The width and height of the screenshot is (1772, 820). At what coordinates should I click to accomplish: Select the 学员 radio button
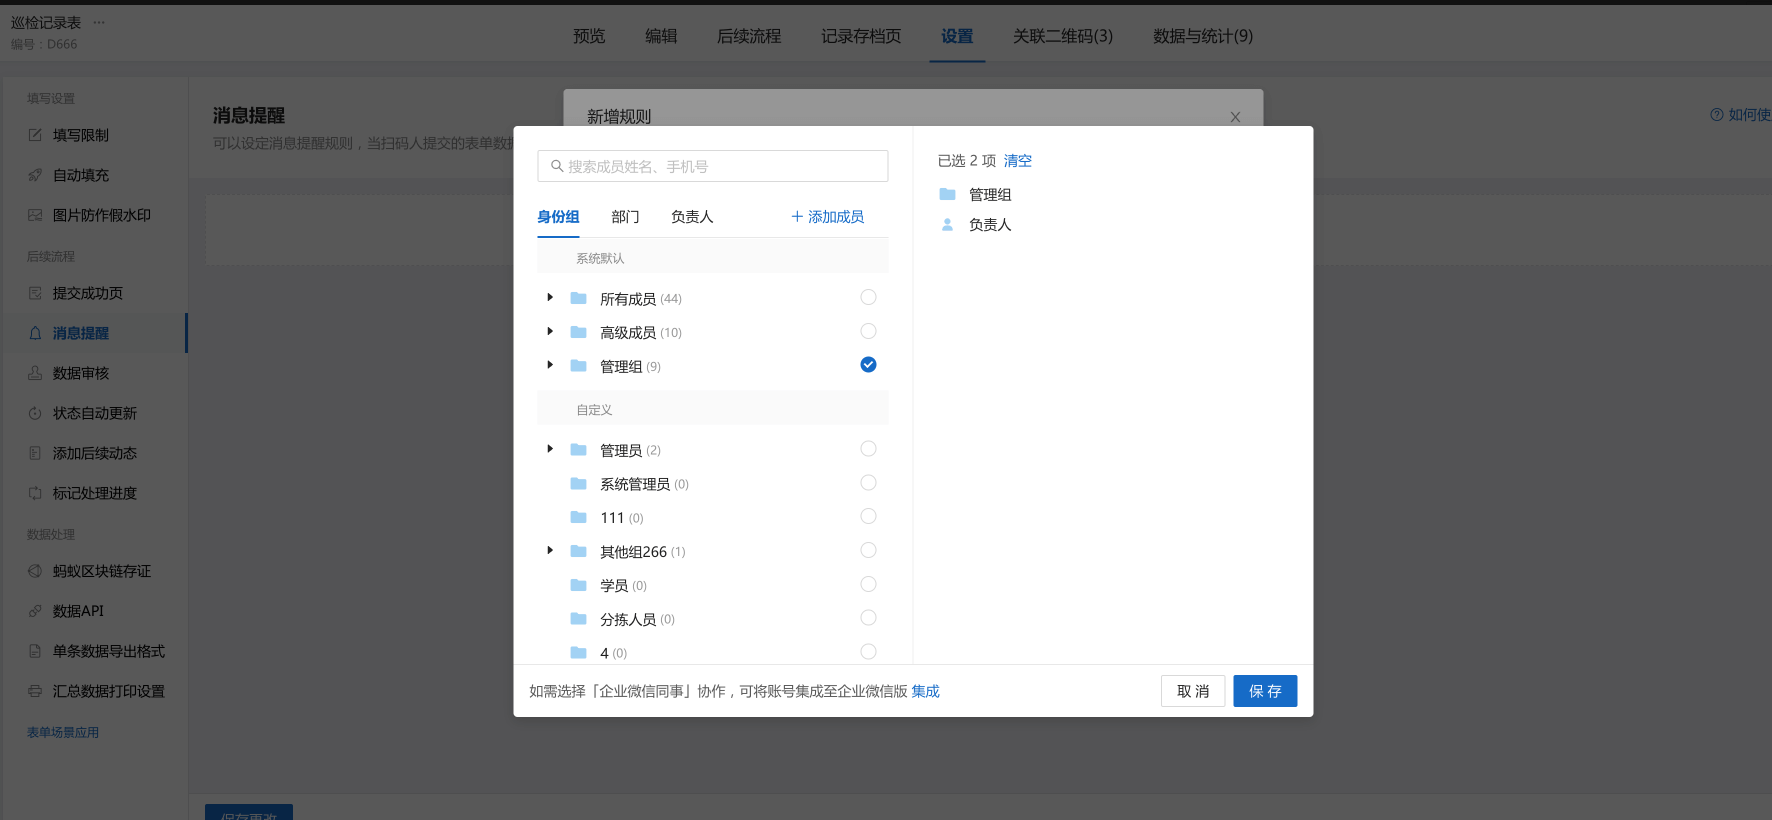point(868,584)
